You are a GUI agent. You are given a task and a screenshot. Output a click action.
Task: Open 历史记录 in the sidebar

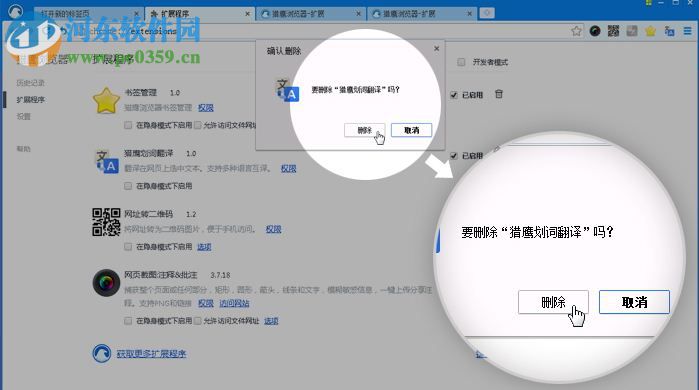pos(30,82)
